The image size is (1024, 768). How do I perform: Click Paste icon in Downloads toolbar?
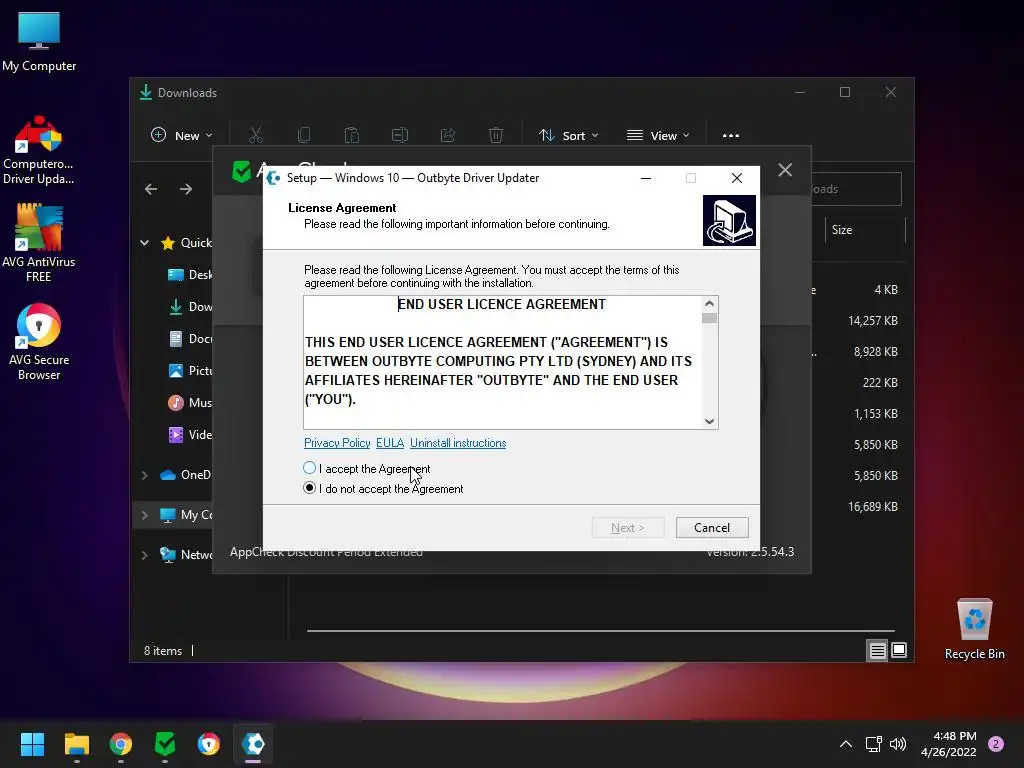pos(351,135)
